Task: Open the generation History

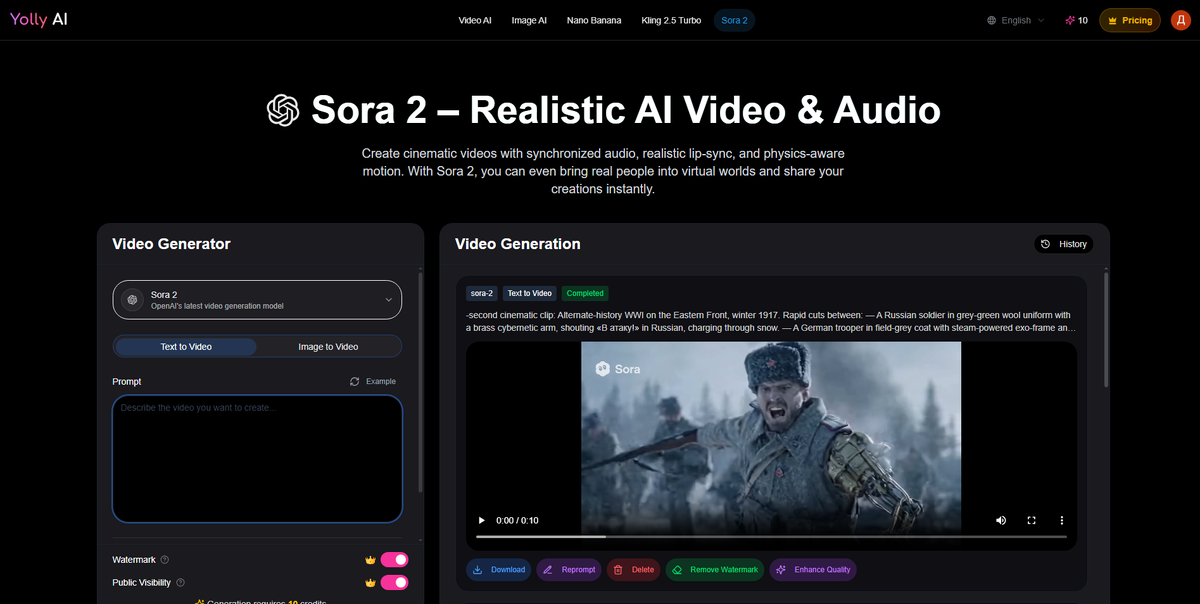Action: [1064, 244]
